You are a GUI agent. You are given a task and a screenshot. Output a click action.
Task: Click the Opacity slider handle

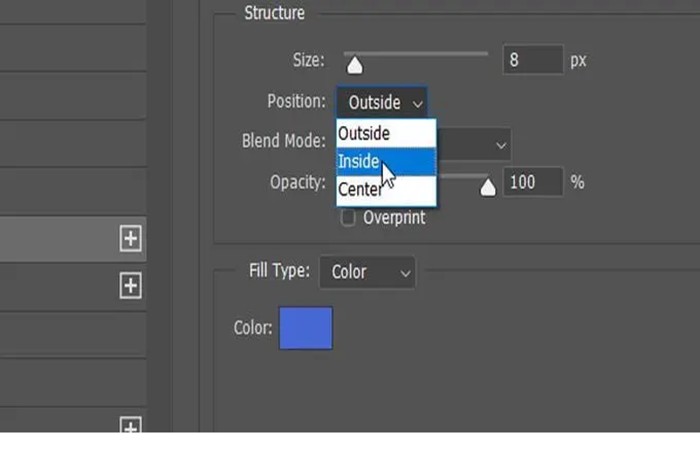coord(488,187)
